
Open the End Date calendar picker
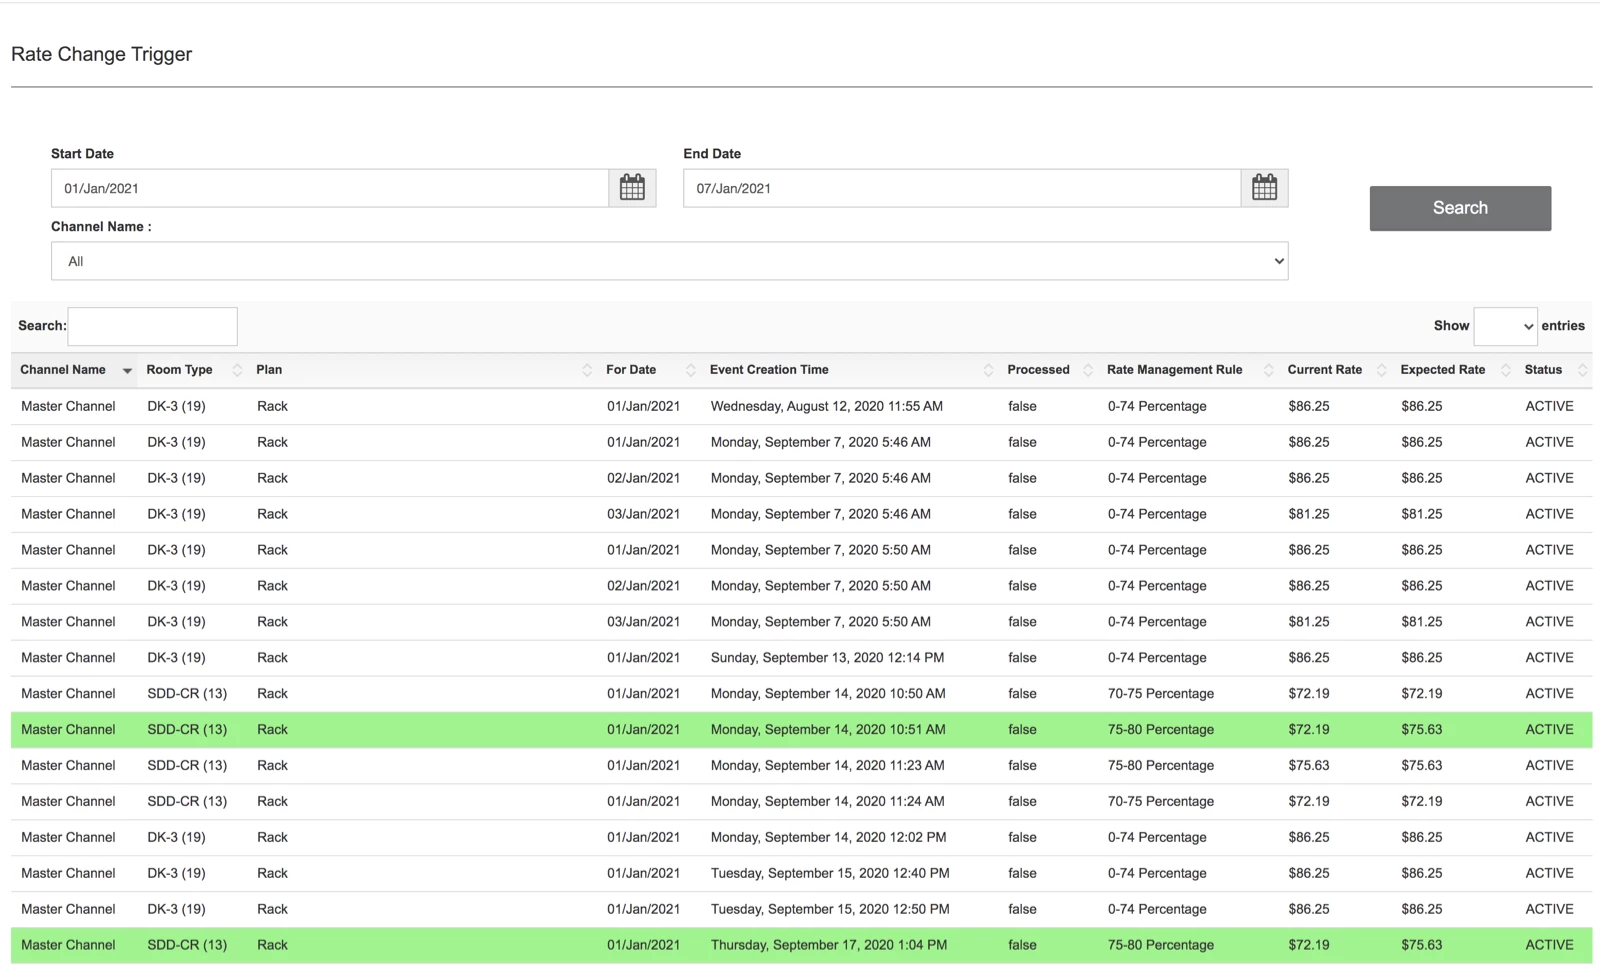(1264, 188)
